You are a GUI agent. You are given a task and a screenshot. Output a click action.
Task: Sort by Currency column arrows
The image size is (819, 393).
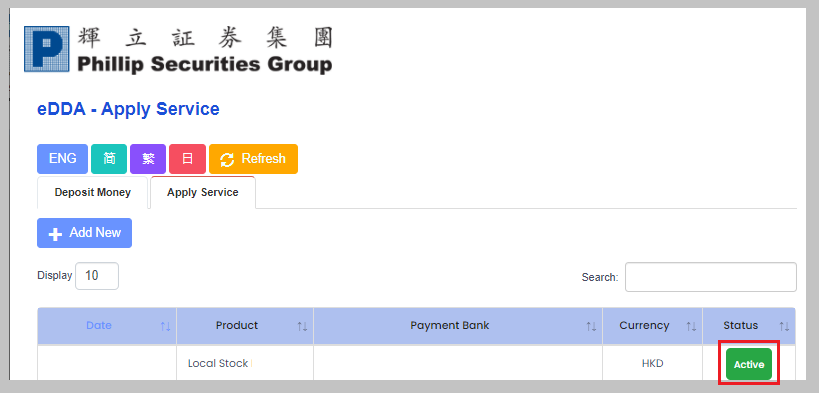pos(692,326)
